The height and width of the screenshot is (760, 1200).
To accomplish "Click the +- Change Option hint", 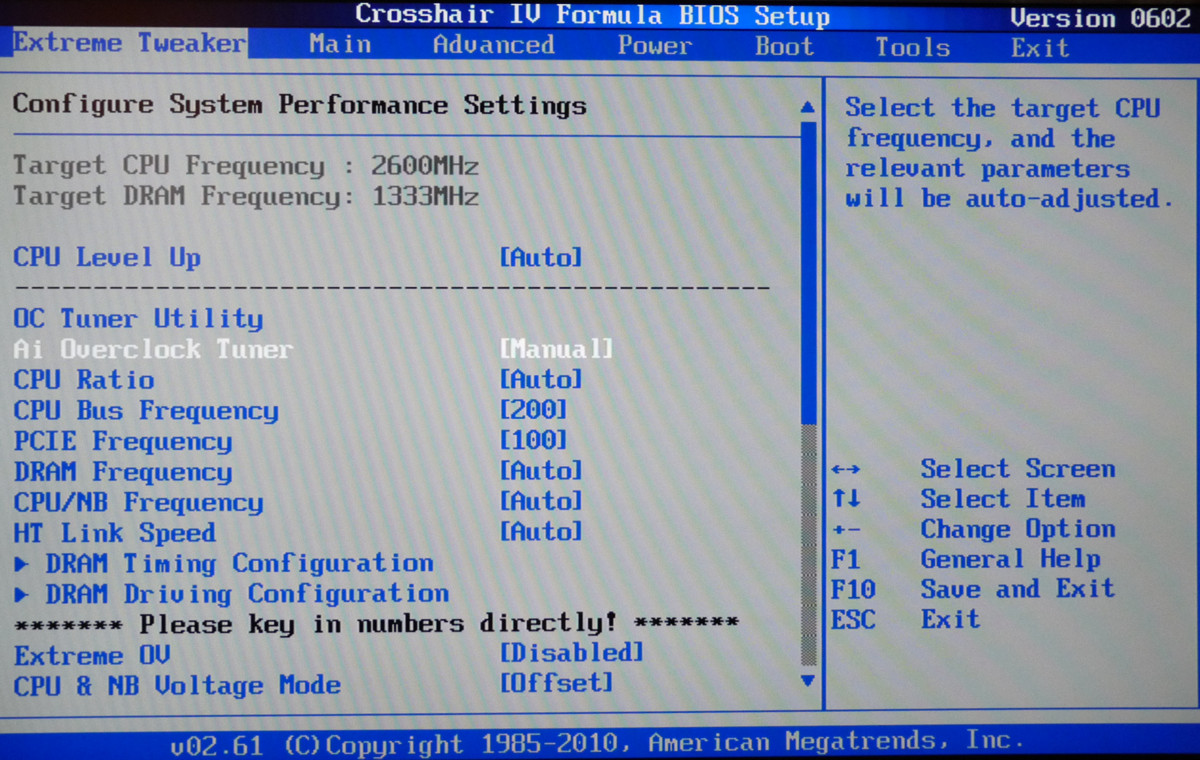I will (x=973, y=529).
